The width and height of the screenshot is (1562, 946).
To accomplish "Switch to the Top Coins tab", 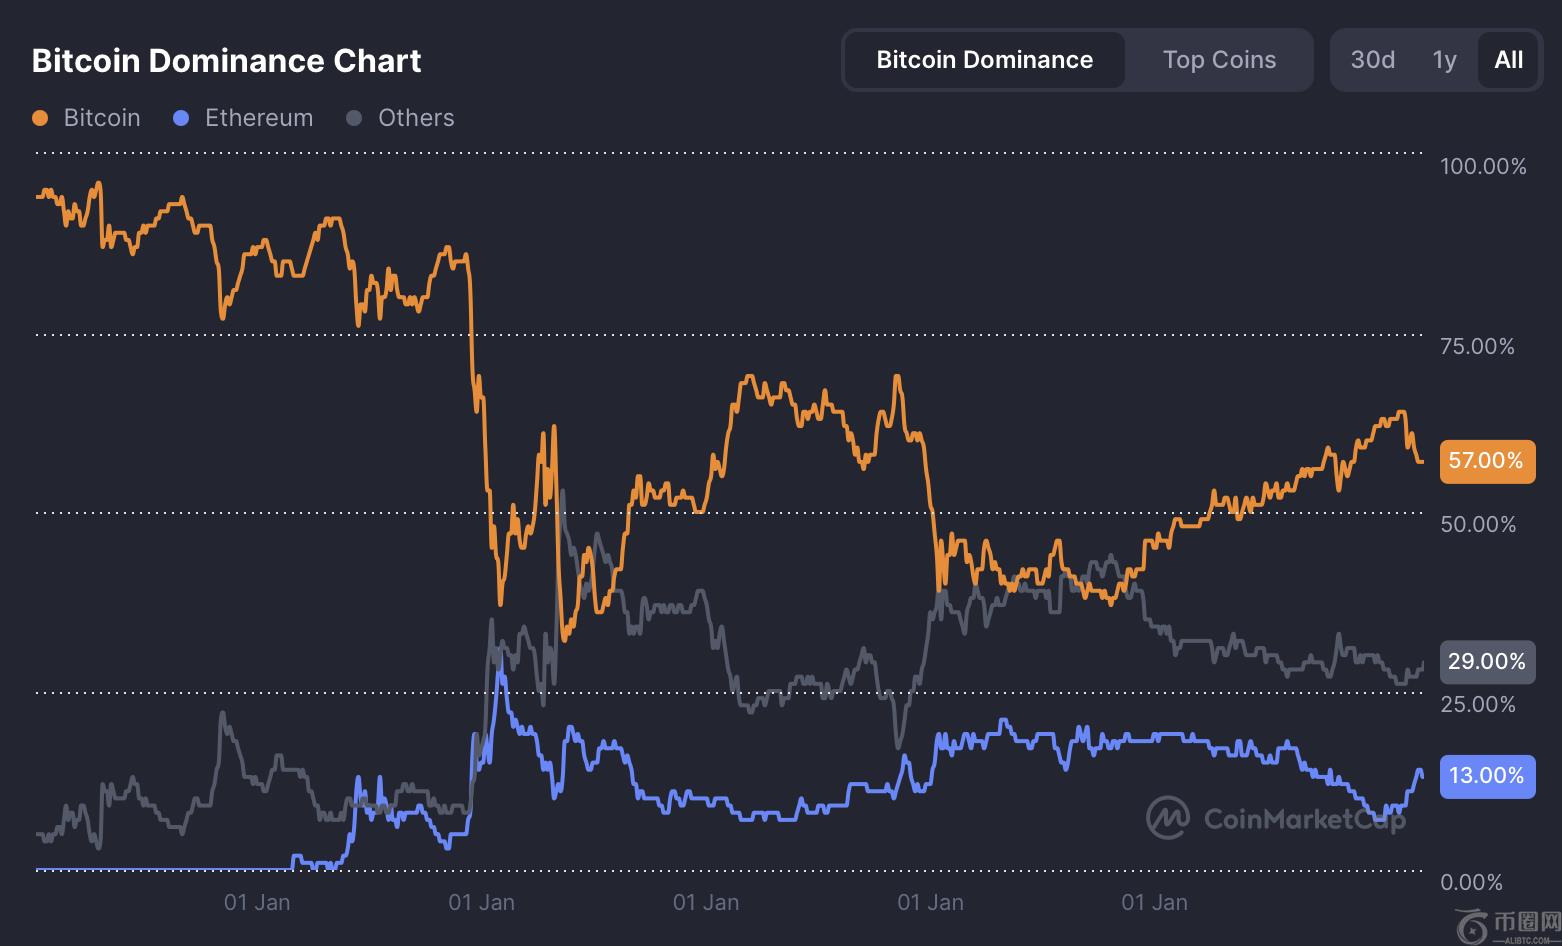I will point(1219,60).
